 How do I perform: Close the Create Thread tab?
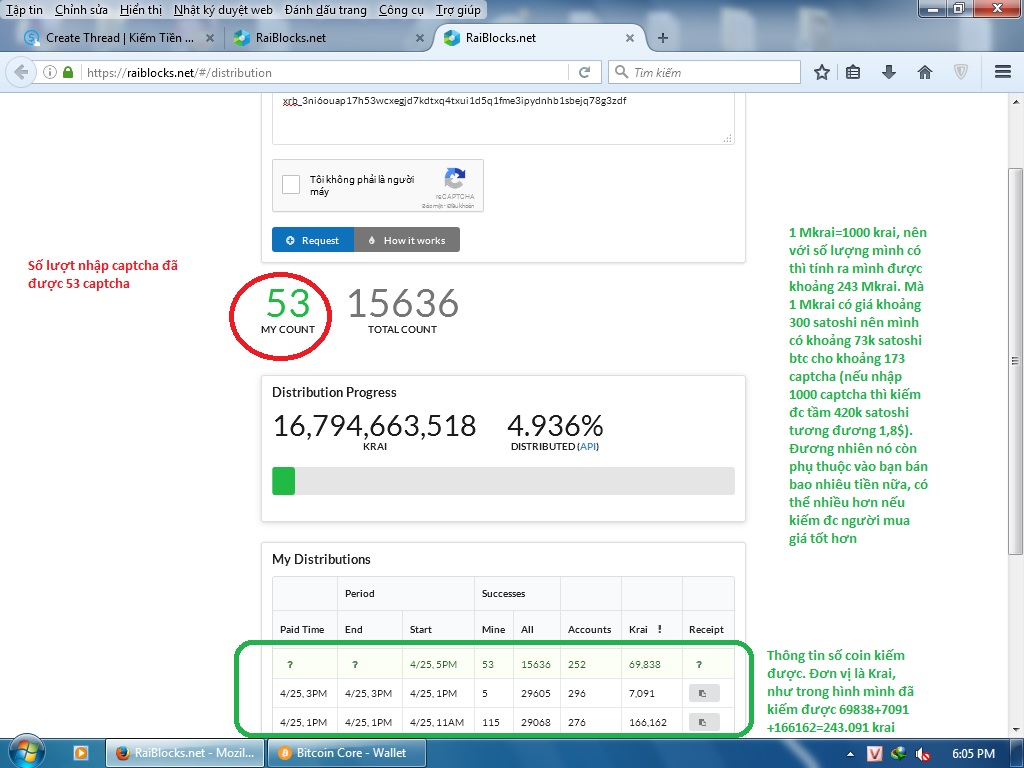(210, 38)
